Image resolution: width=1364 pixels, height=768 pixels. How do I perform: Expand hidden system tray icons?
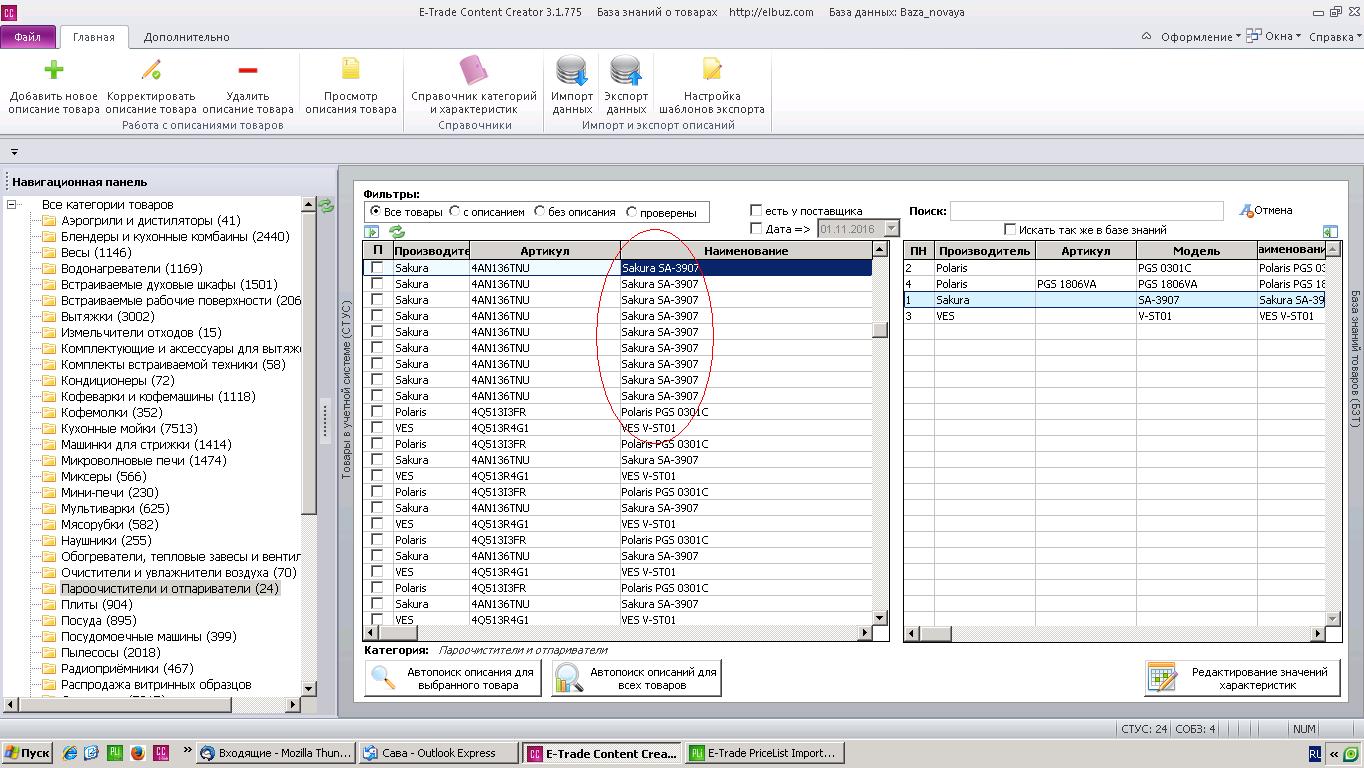pos(1334,754)
